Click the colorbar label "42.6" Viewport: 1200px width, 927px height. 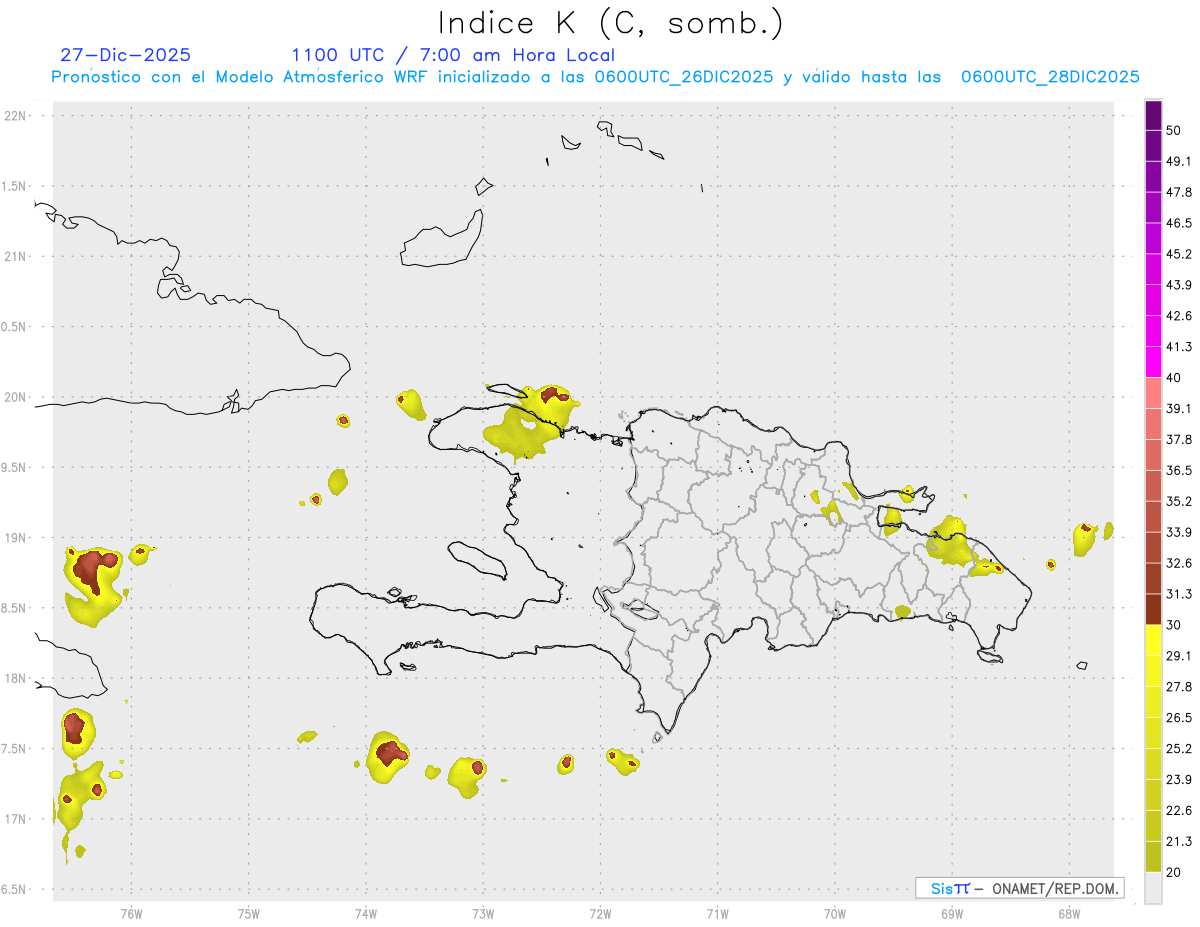[x=1180, y=317]
